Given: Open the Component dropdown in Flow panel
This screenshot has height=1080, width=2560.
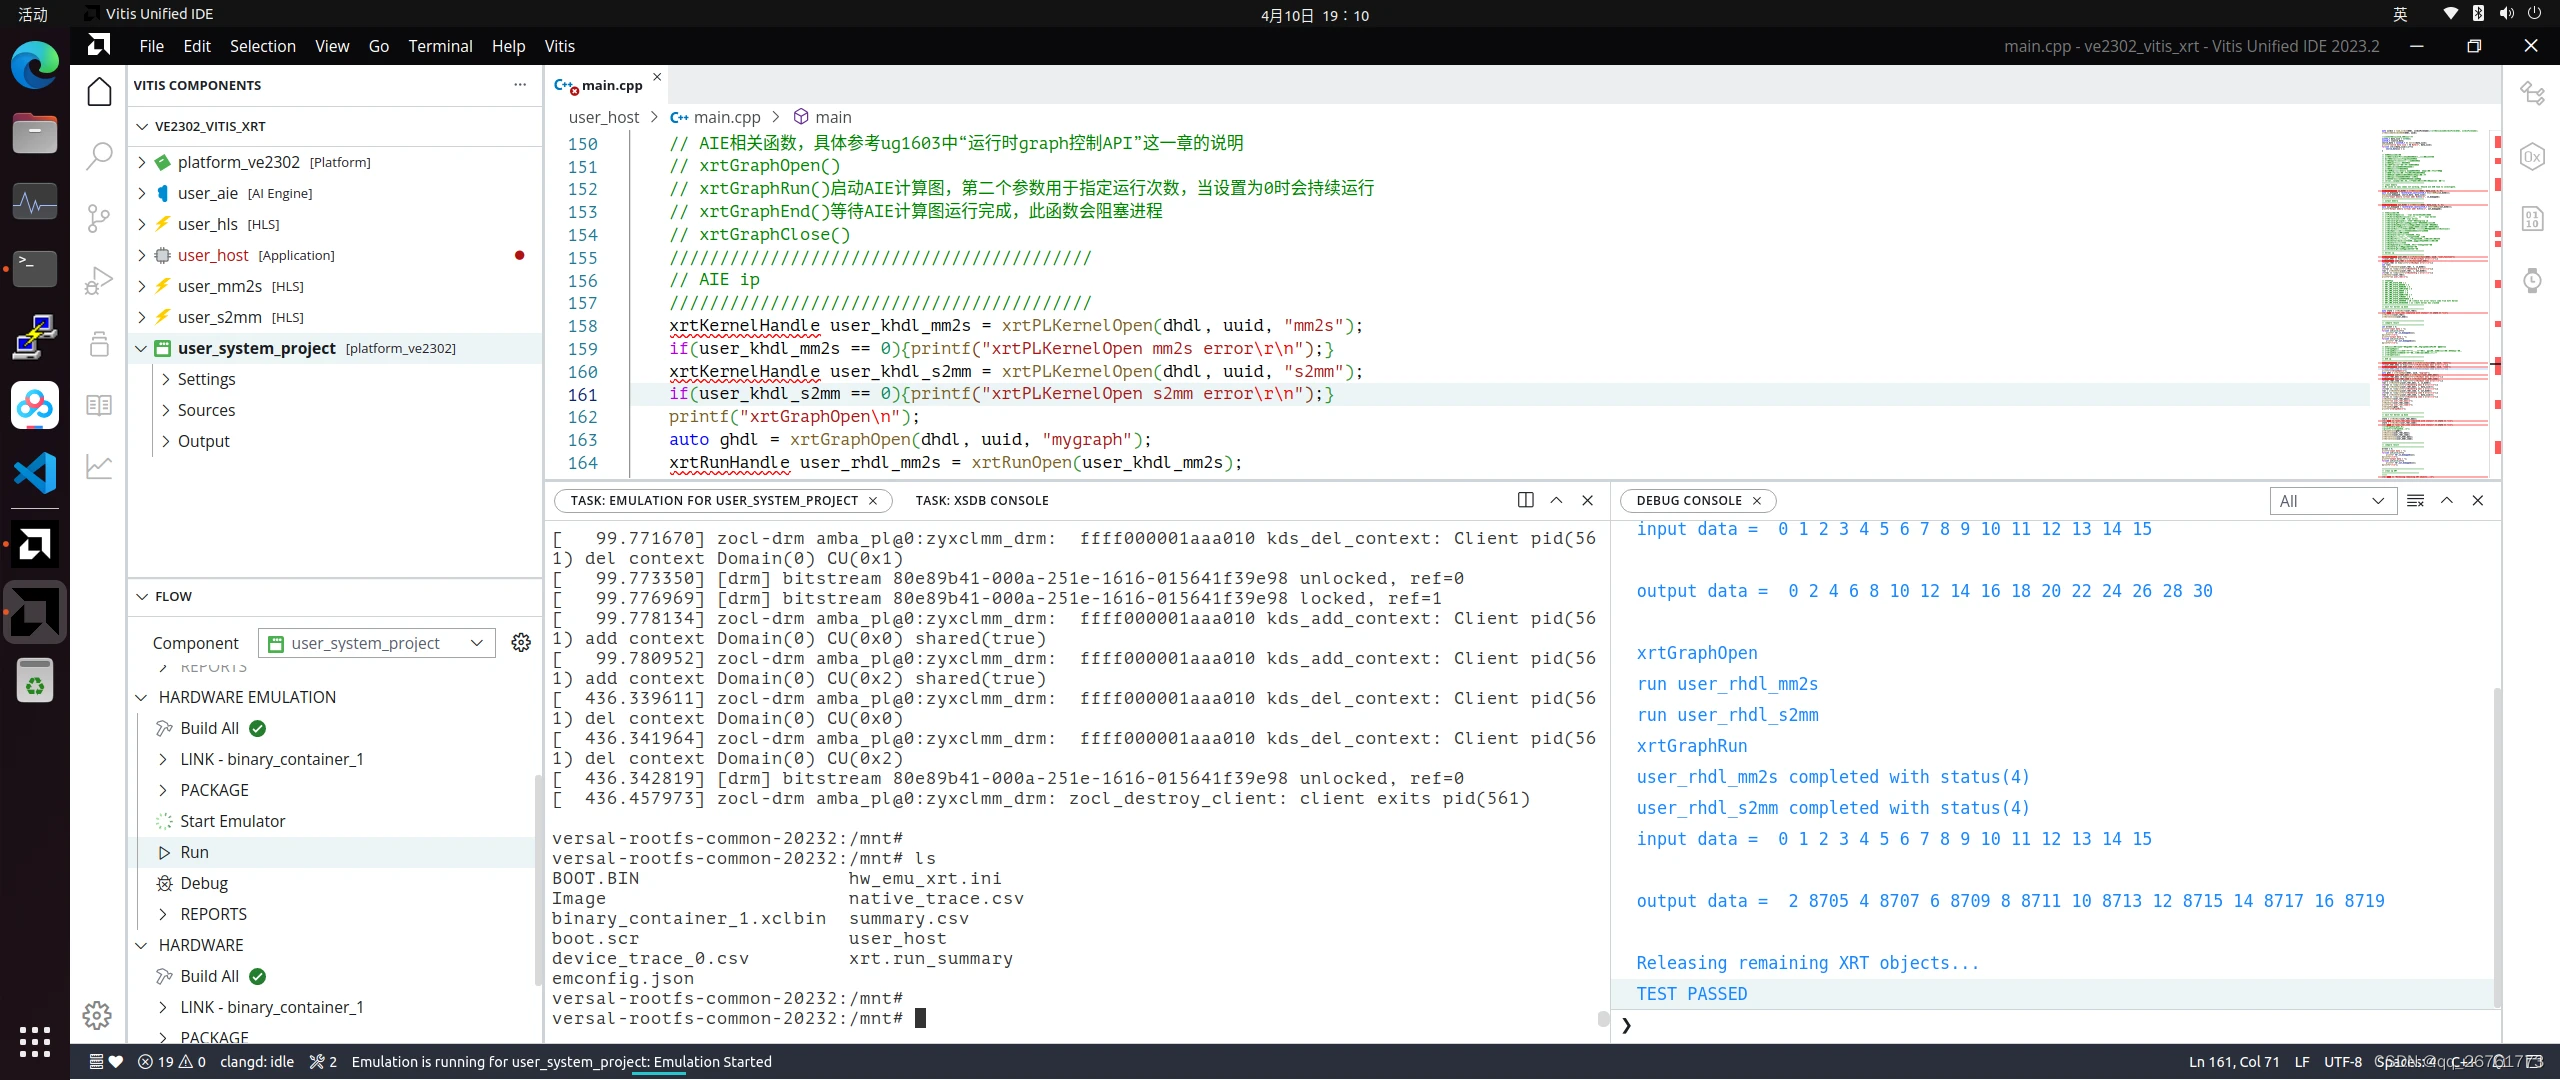Looking at the screenshot, I should tap(376, 643).
